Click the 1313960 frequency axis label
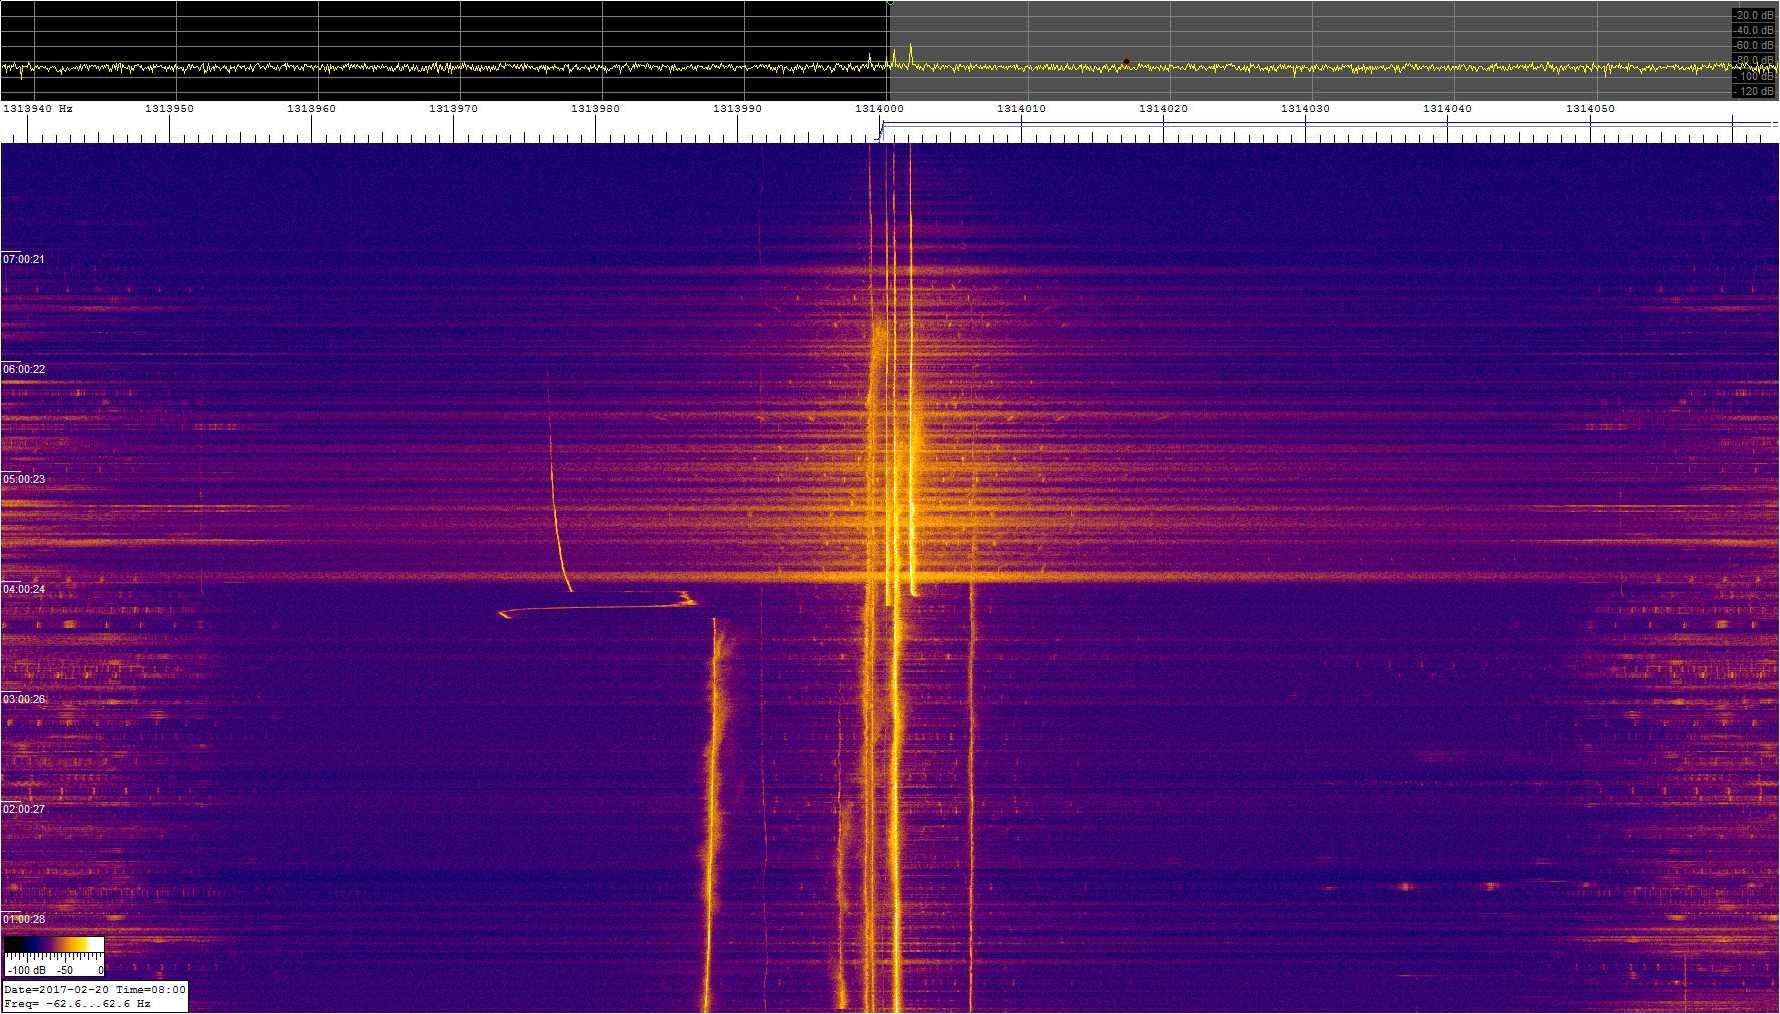 pos(312,108)
